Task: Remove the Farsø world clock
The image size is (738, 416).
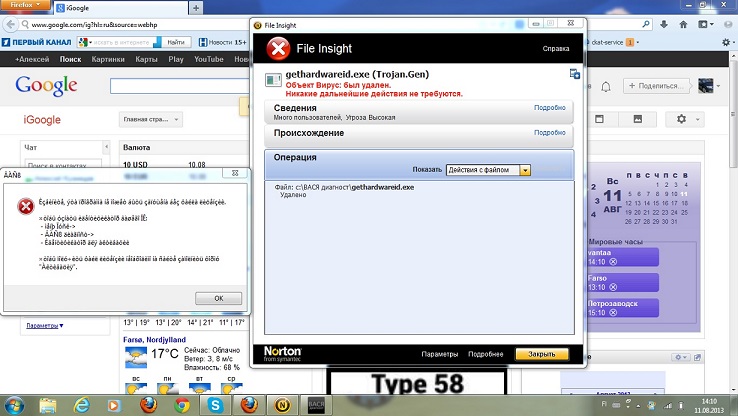Action: (613, 287)
